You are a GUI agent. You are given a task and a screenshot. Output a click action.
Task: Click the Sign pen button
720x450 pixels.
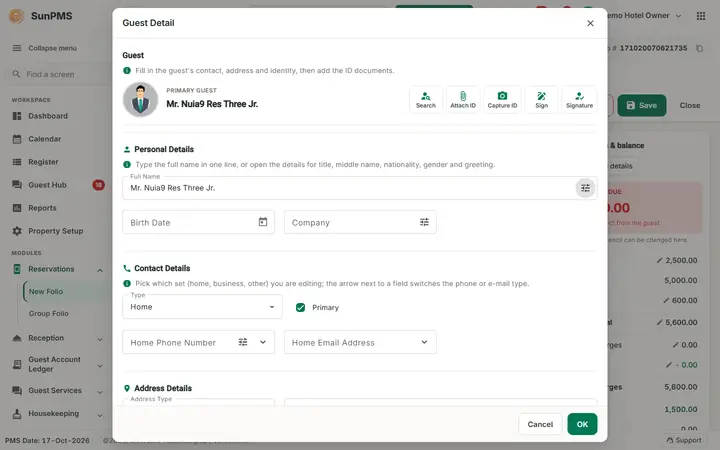coord(541,99)
